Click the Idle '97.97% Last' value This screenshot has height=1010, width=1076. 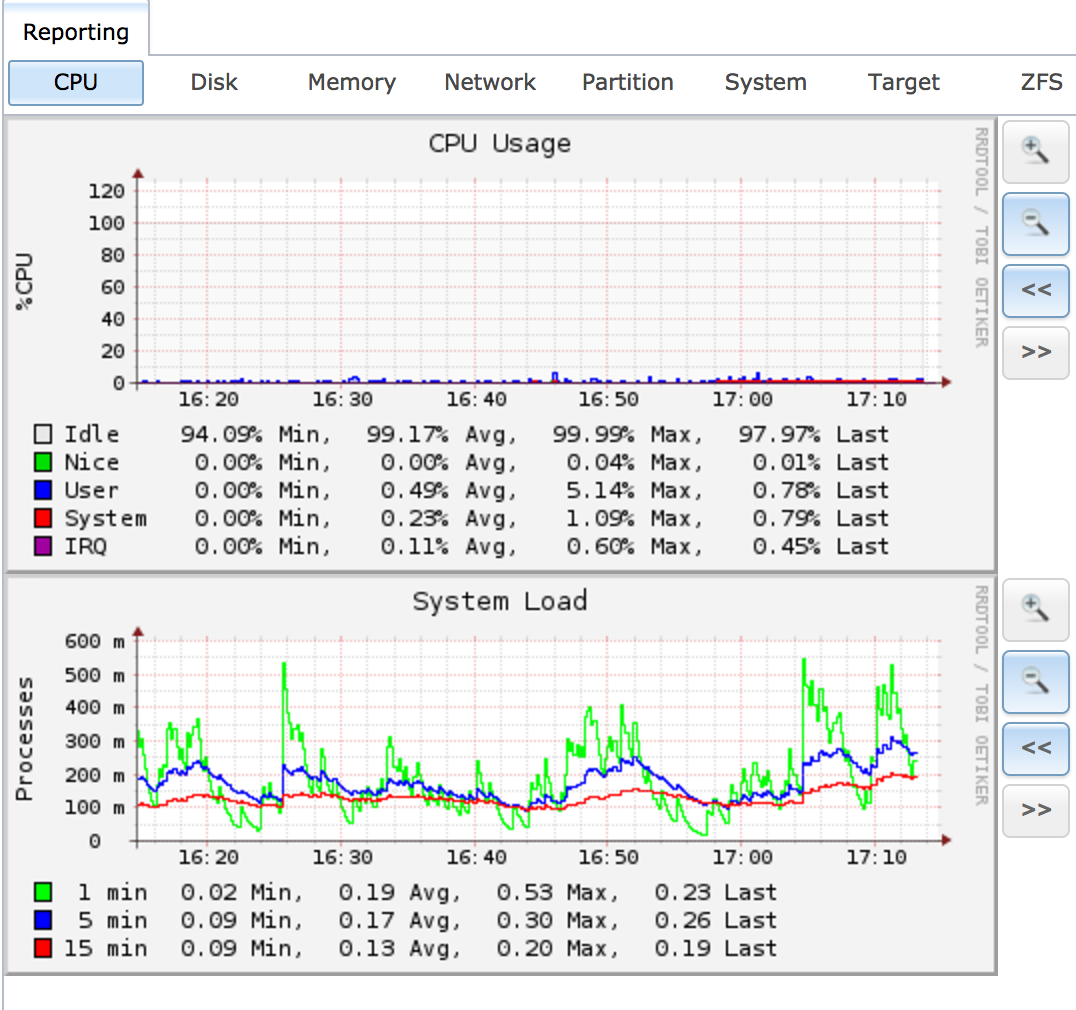(x=813, y=434)
